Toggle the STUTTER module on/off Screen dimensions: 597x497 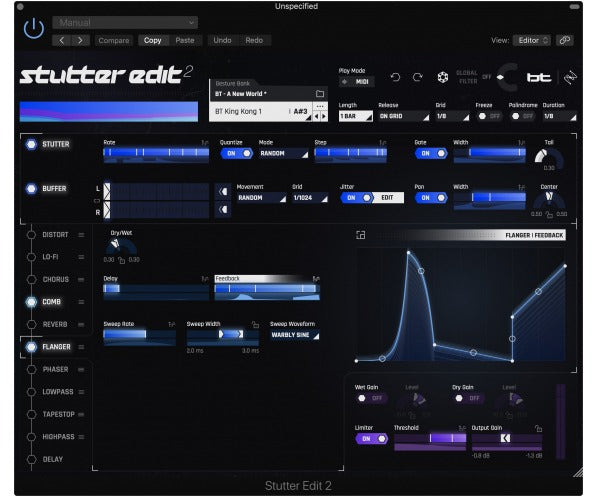31,144
